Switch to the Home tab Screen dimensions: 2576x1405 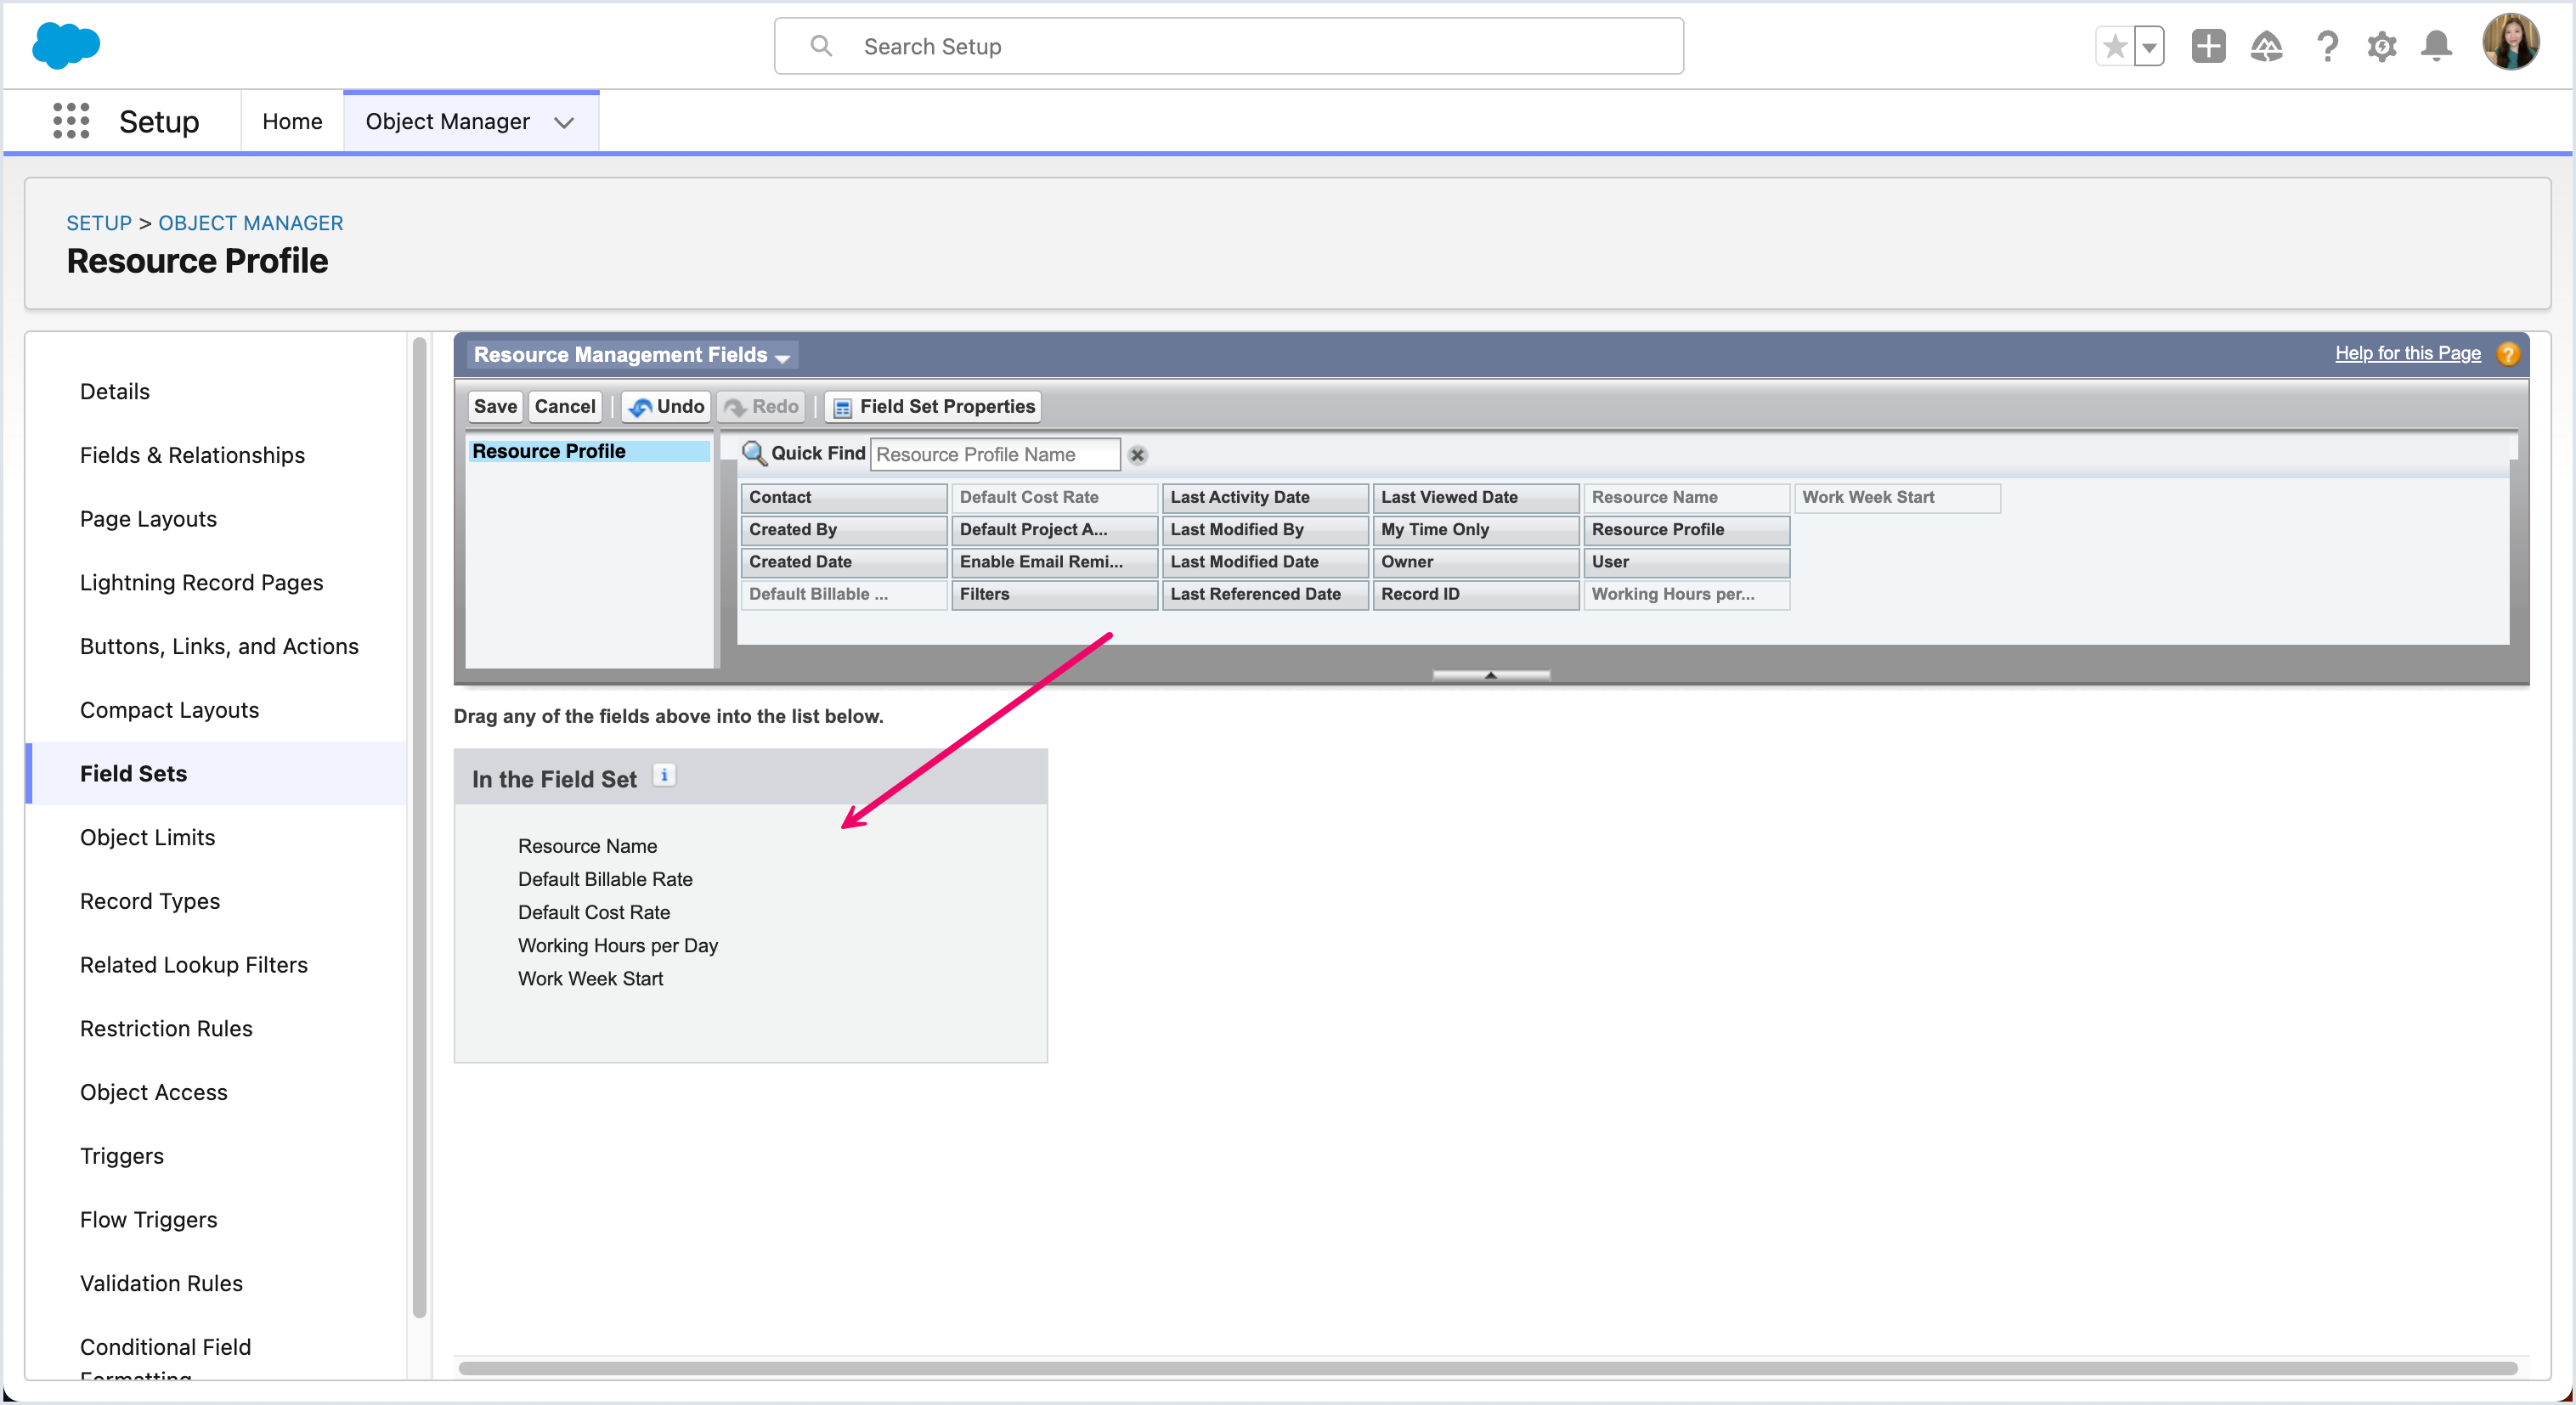(292, 121)
